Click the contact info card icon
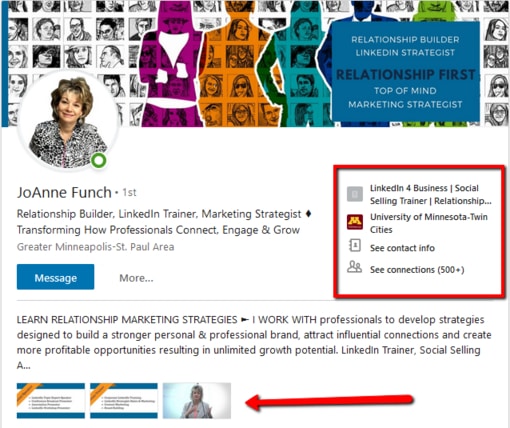 click(355, 245)
